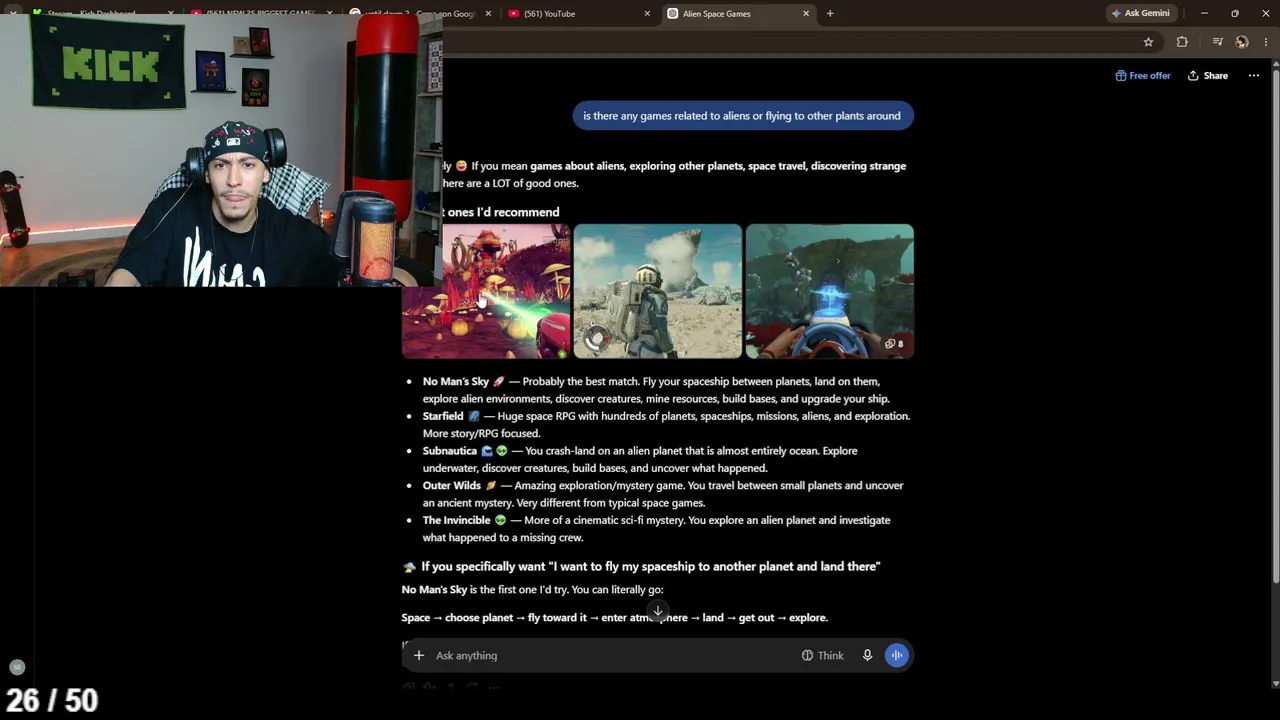
Task: Click the bold "Subnautica" list entry
Action: tap(450, 451)
